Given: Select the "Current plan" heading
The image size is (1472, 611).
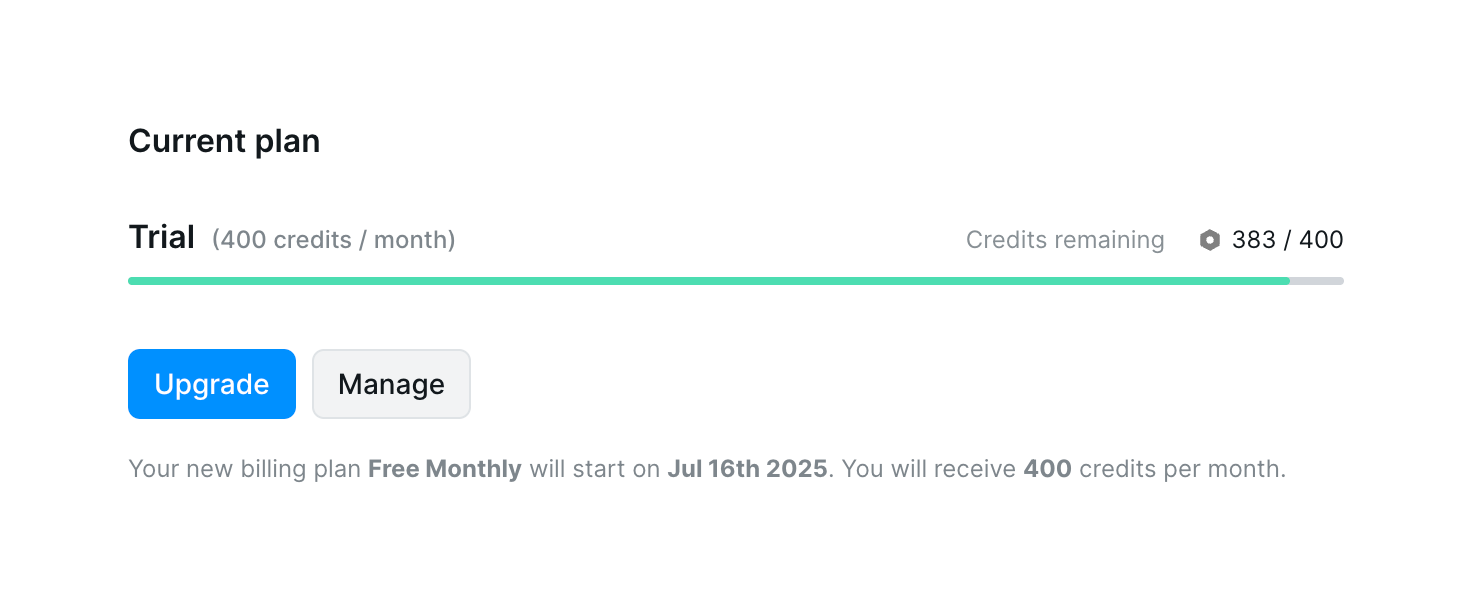Looking at the screenshot, I should click(x=224, y=141).
